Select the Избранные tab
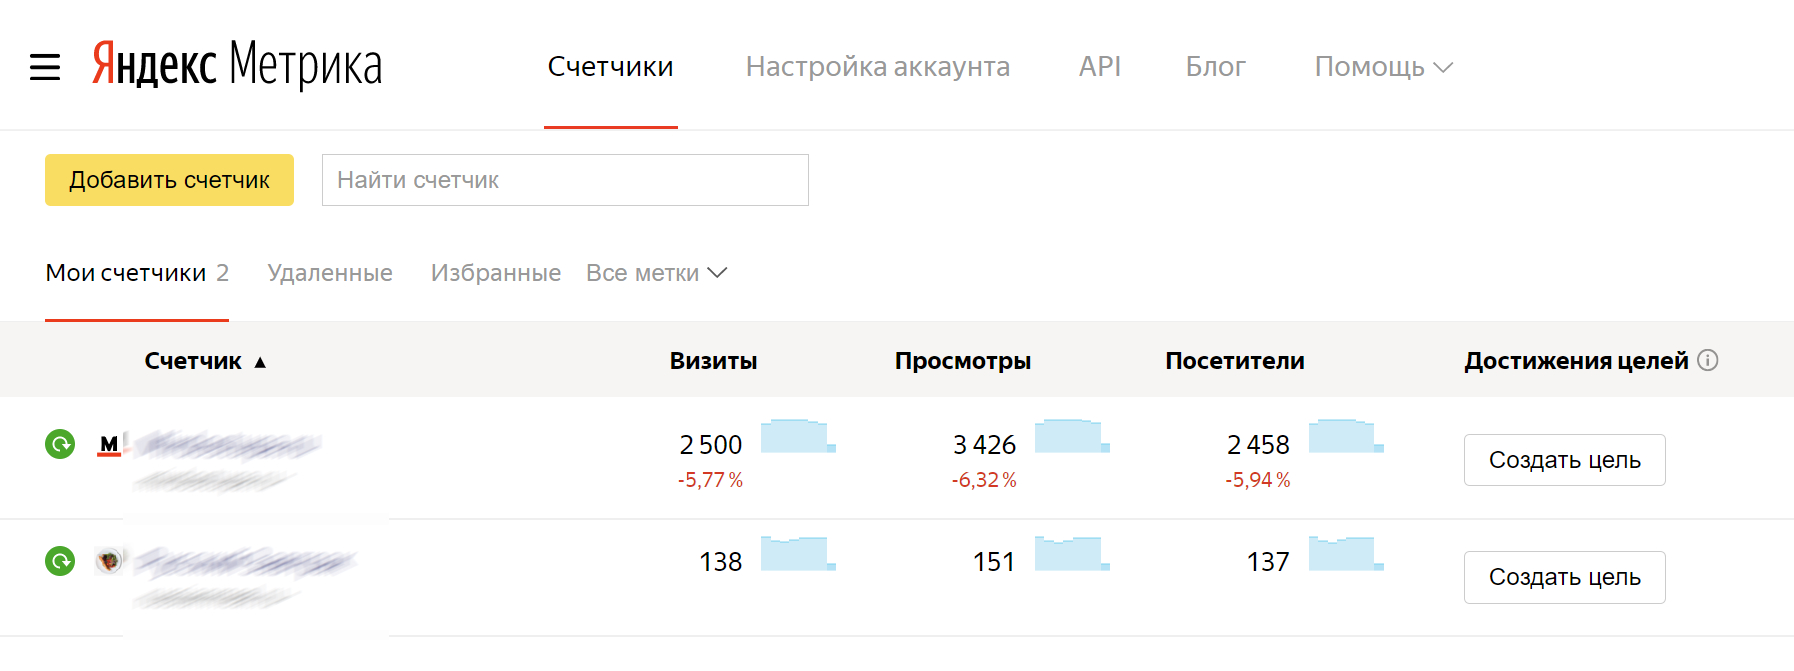 pyautogui.click(x=495, y=273)
